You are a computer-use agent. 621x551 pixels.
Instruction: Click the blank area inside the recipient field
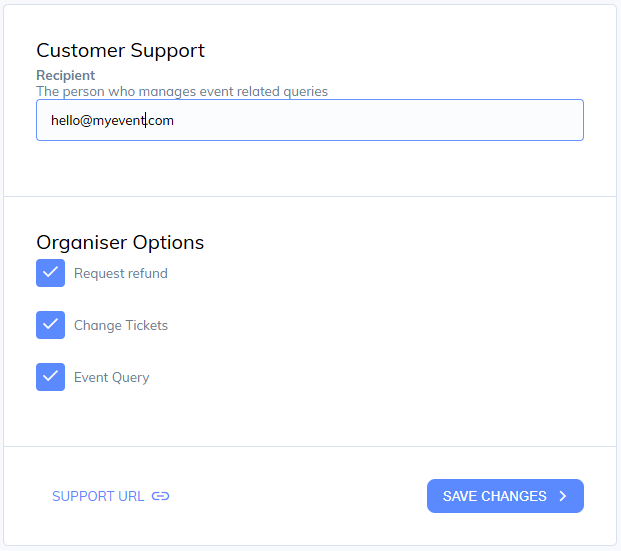pos(376,120)
